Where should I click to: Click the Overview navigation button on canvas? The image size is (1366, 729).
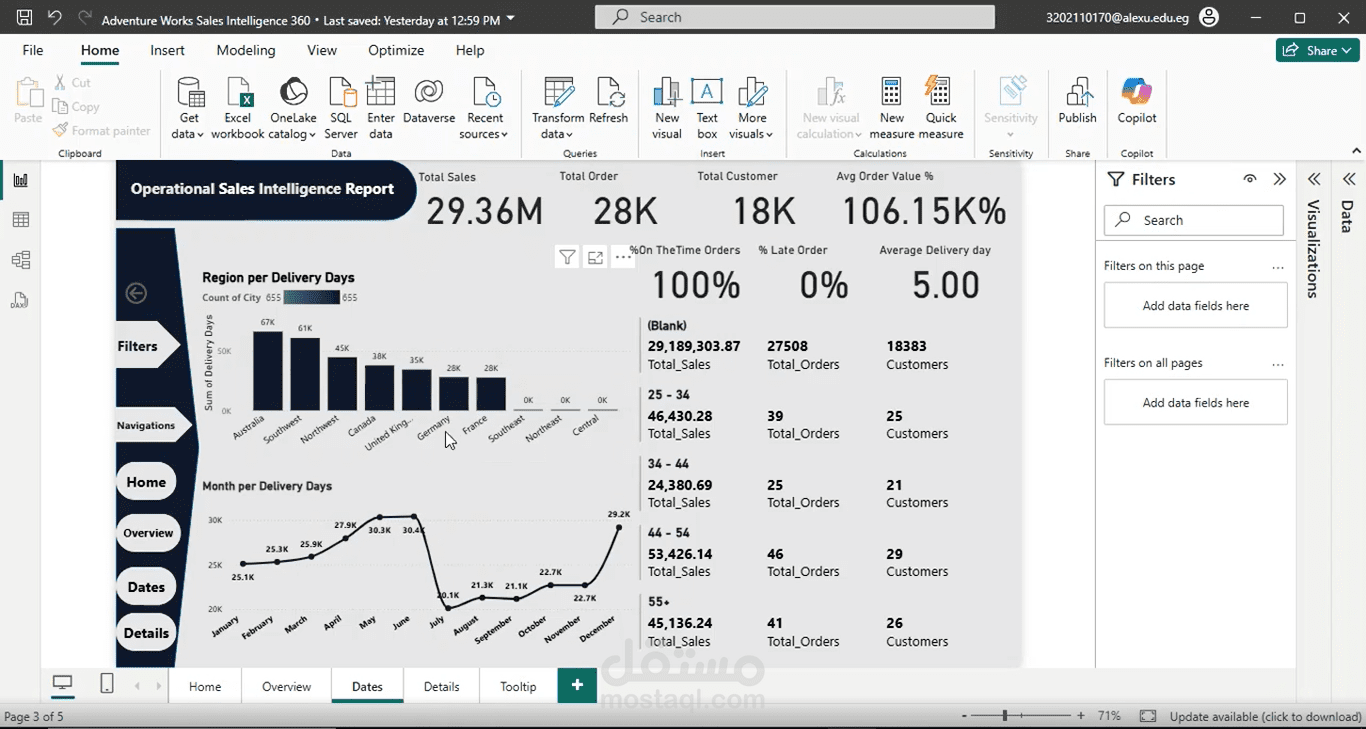148,533
